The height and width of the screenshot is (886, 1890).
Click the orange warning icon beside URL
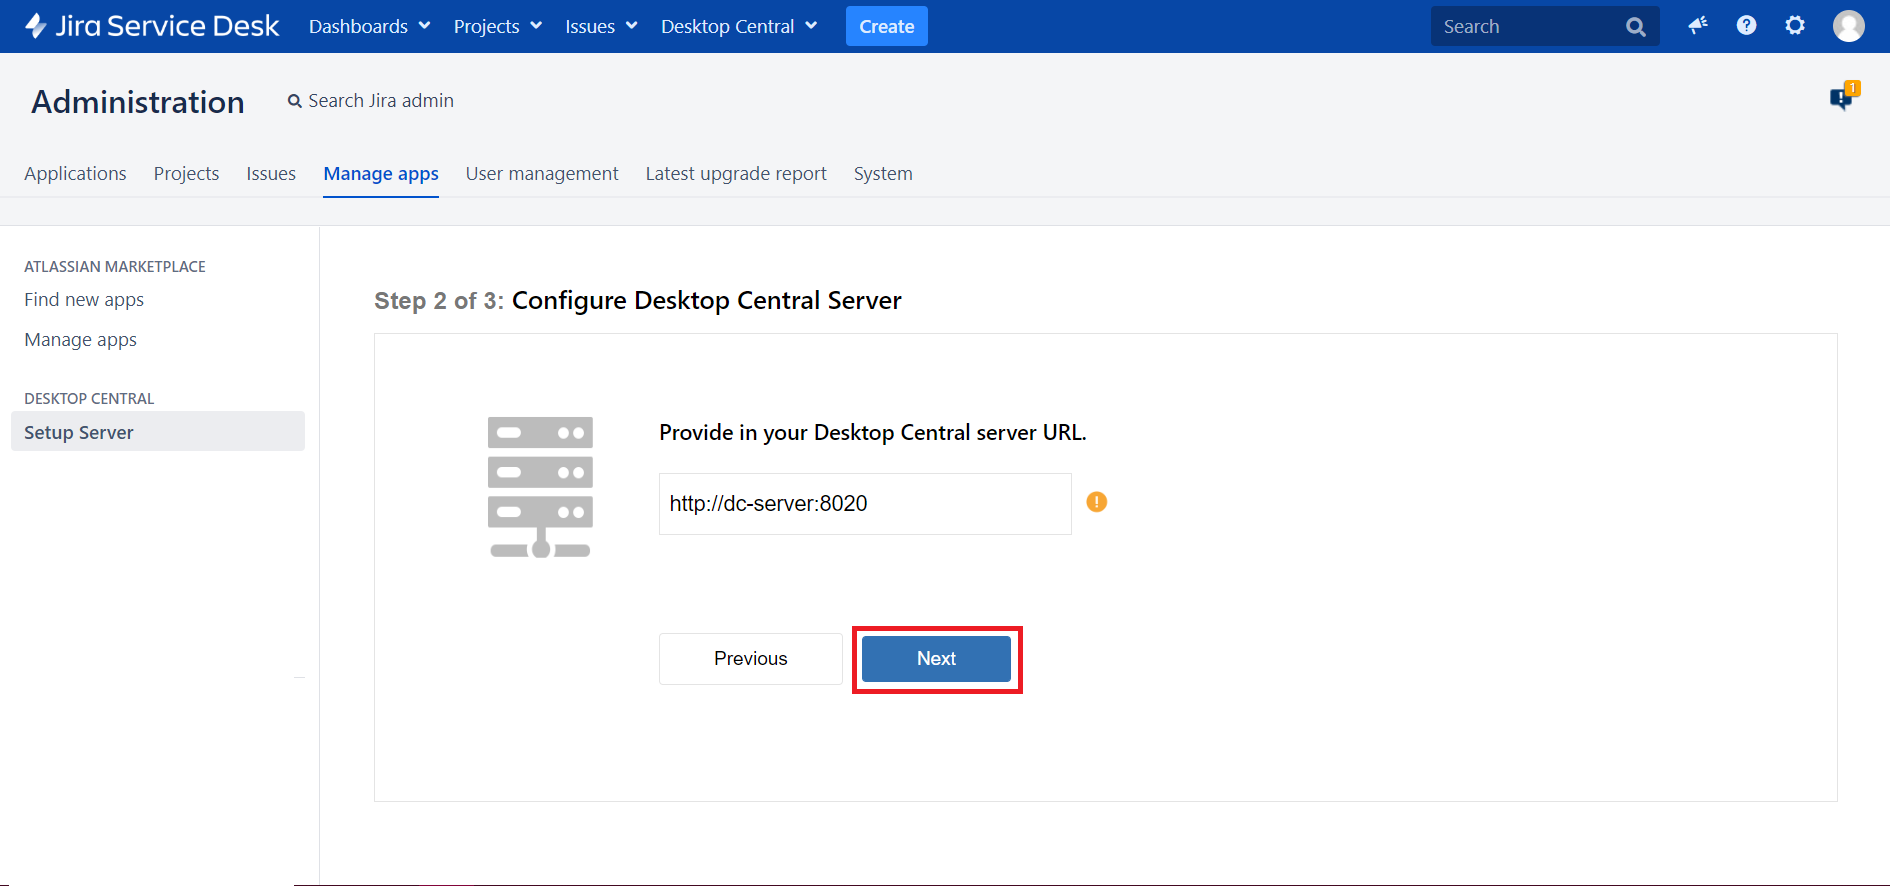click(1097, 502)
